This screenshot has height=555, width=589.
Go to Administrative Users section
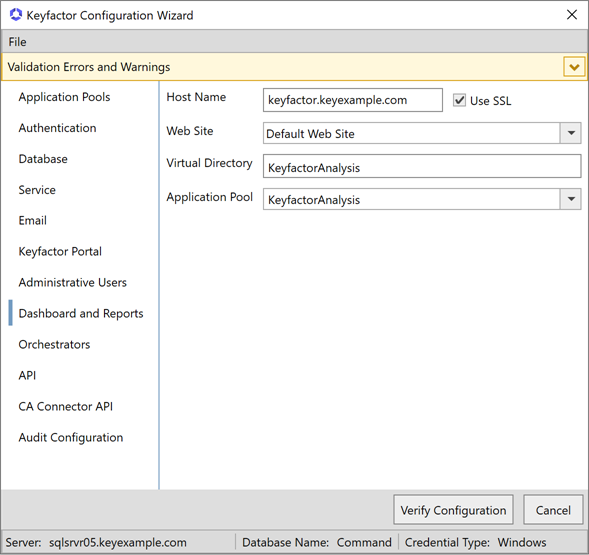pos(72,283)
